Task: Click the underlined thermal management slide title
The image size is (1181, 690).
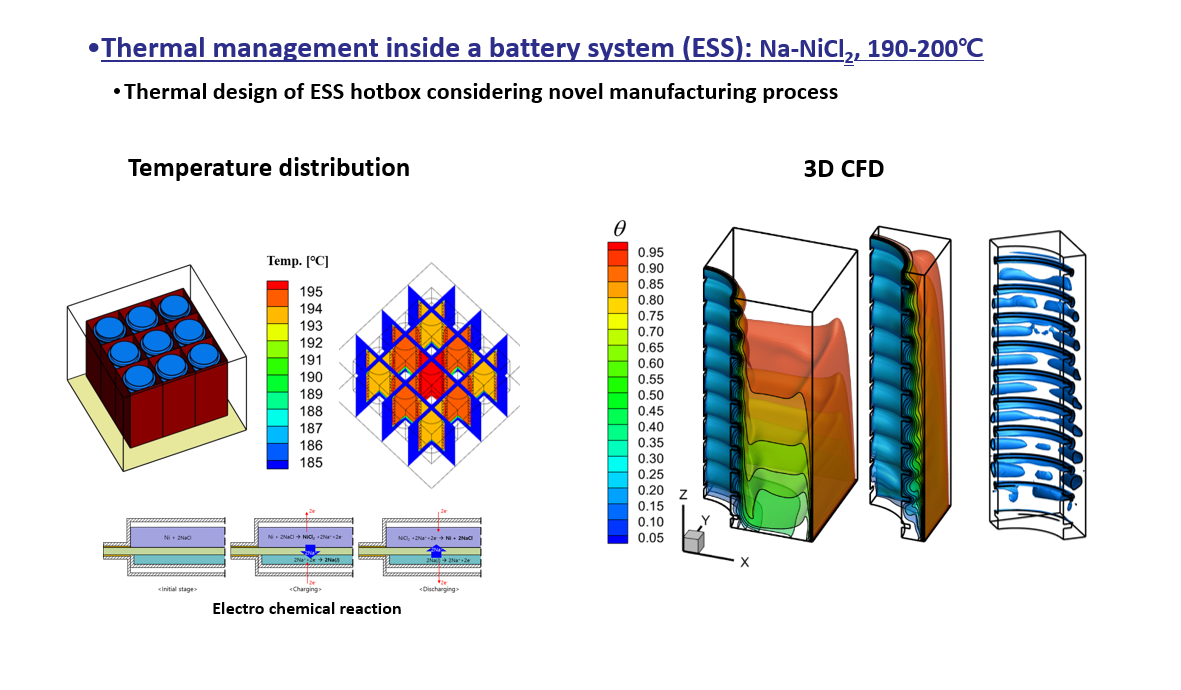Action: click(542, 48)
